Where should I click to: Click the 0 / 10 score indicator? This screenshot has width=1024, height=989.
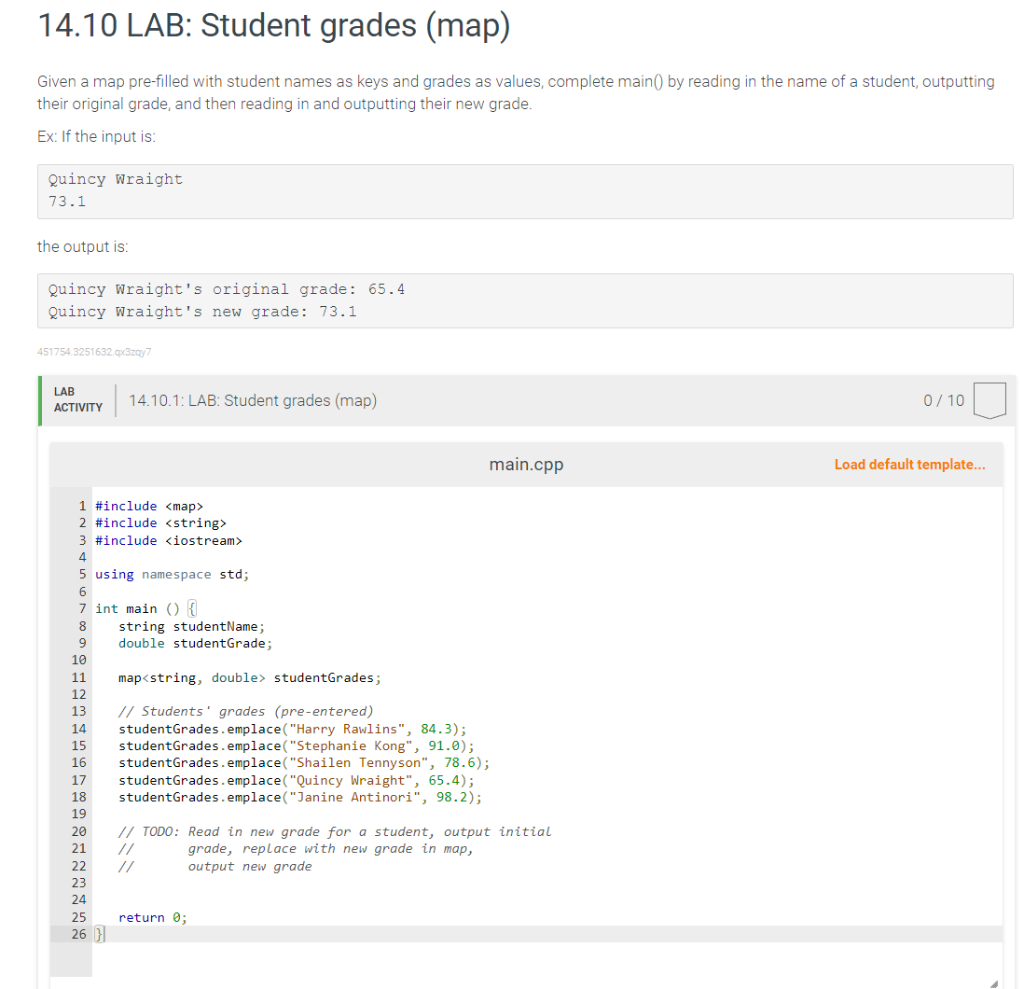[946, 399]
